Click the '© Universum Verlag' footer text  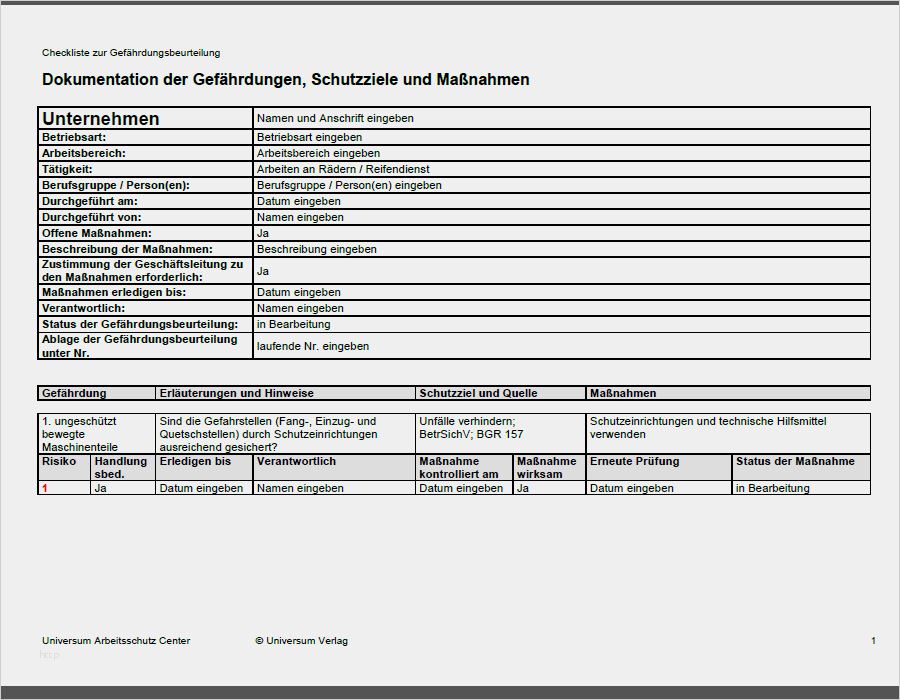(x=301, y=641)
